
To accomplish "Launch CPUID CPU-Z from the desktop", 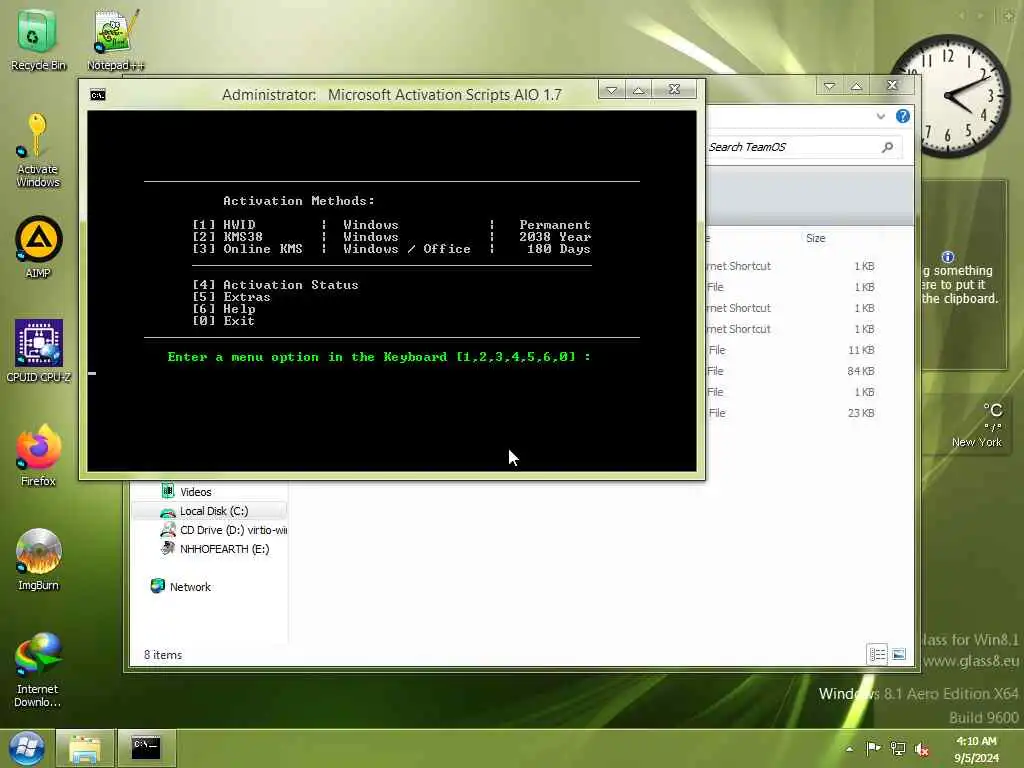I will [39, 351].
